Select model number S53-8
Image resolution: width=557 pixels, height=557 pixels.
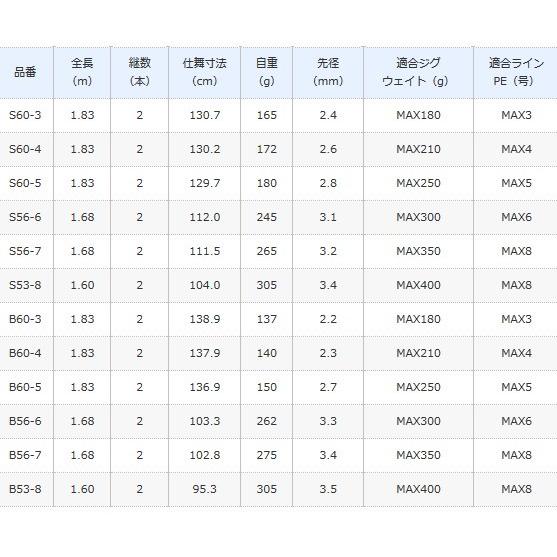(25, 285)
